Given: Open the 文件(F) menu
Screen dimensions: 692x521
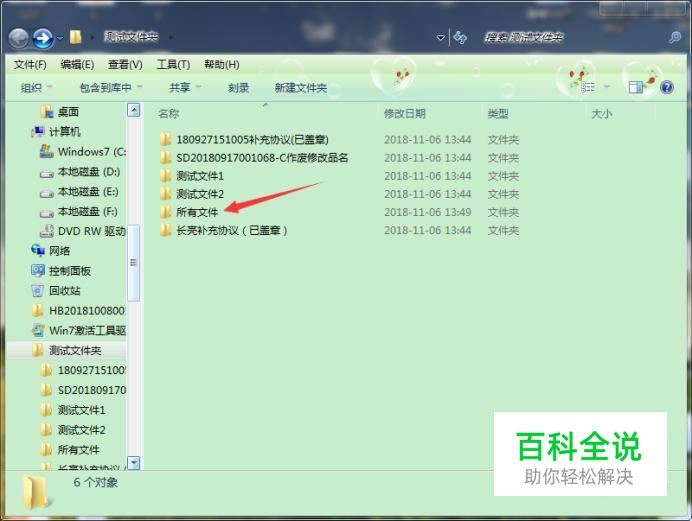Looking at the screenshot, I should coord(30,65).
